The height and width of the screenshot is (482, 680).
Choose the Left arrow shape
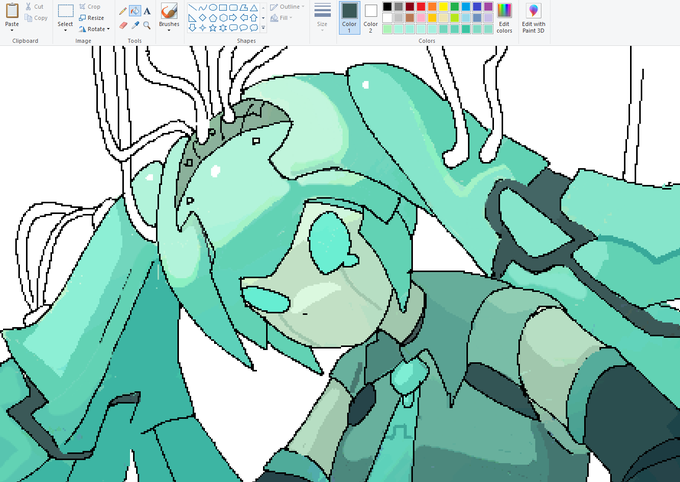tap(244, 18)
